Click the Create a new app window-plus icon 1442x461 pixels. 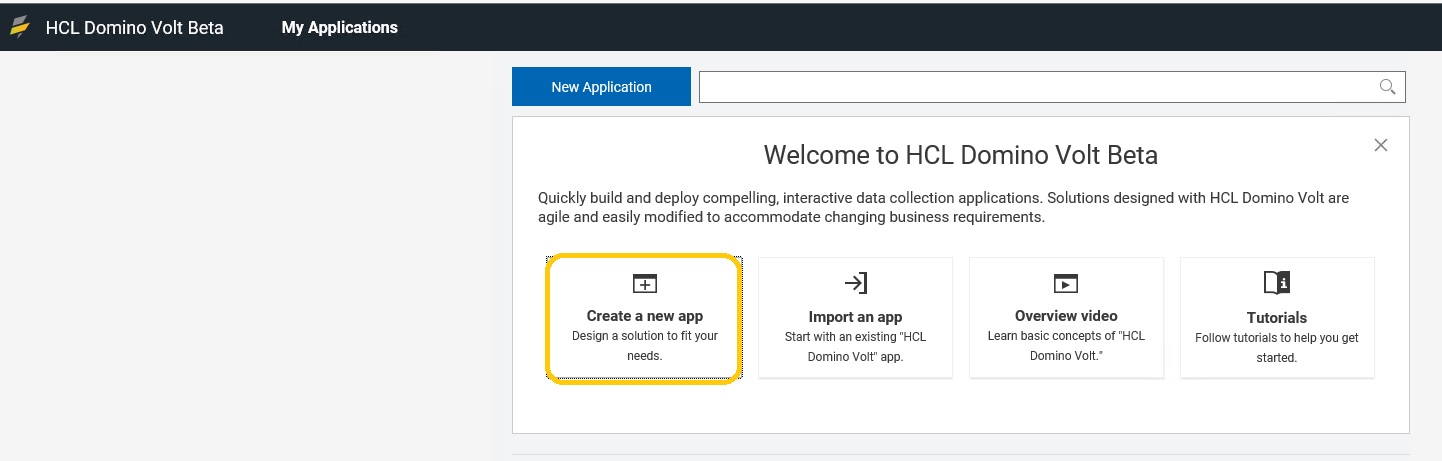pos(645,283)
